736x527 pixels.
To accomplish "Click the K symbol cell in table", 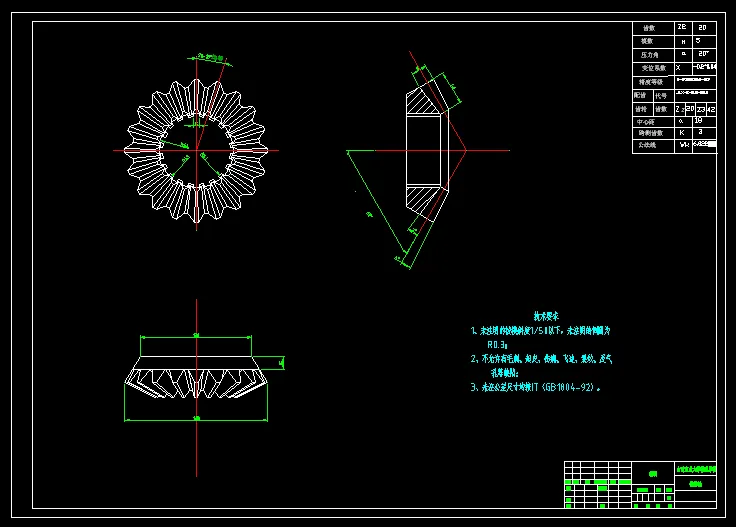I will point(683,133).
